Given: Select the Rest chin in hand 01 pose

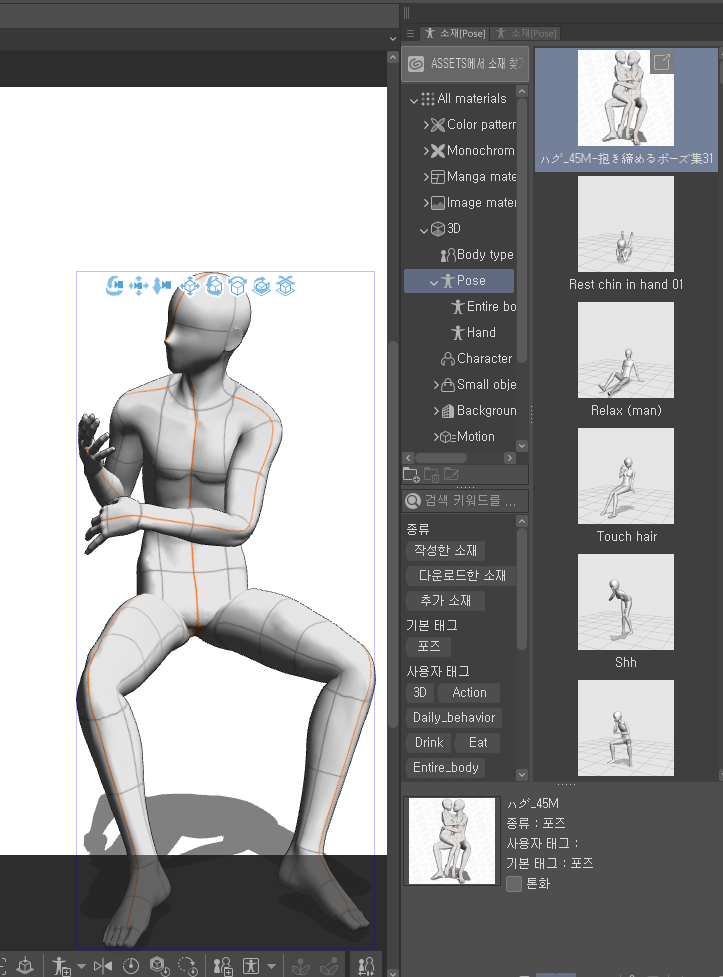Looking at the screenshot, I should pyautogui.click(x=626, y=224).
